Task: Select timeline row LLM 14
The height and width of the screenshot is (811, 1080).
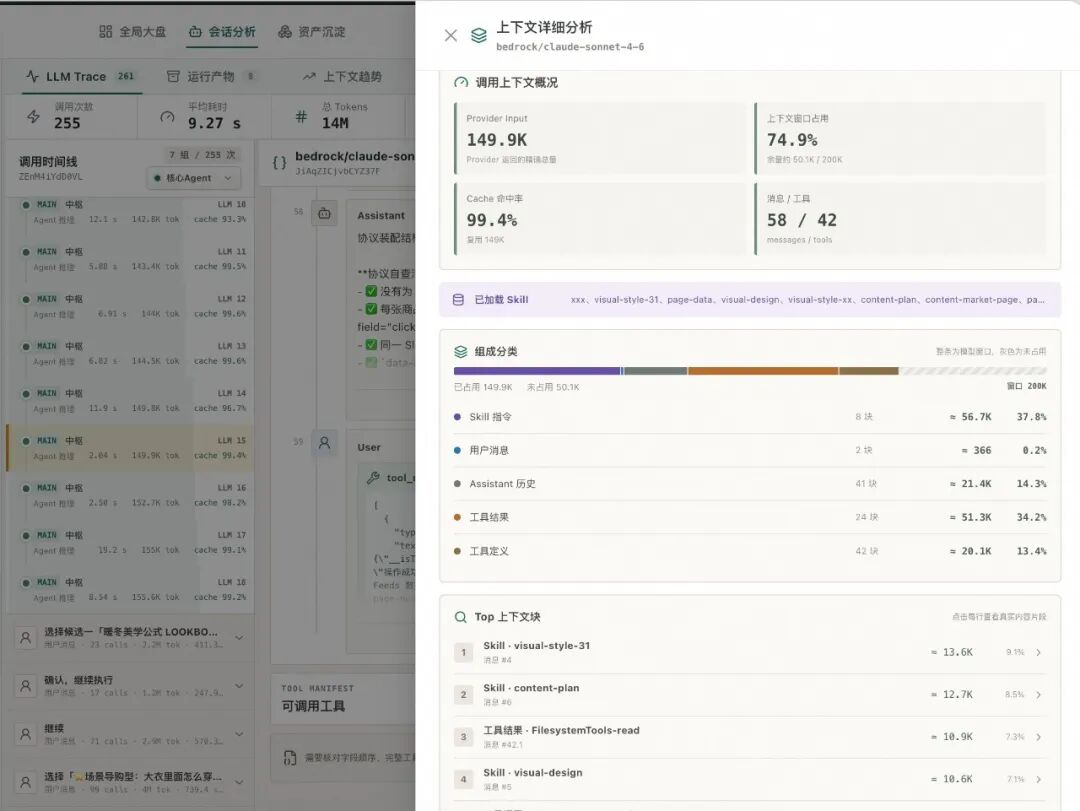Action: coord(129,401)
